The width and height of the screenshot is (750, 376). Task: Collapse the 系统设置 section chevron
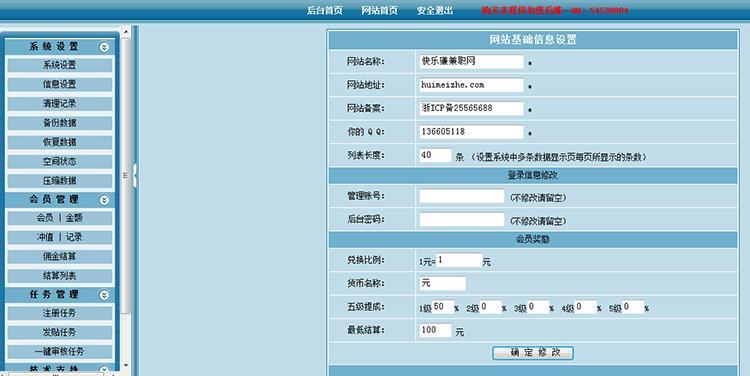(104, 47)
